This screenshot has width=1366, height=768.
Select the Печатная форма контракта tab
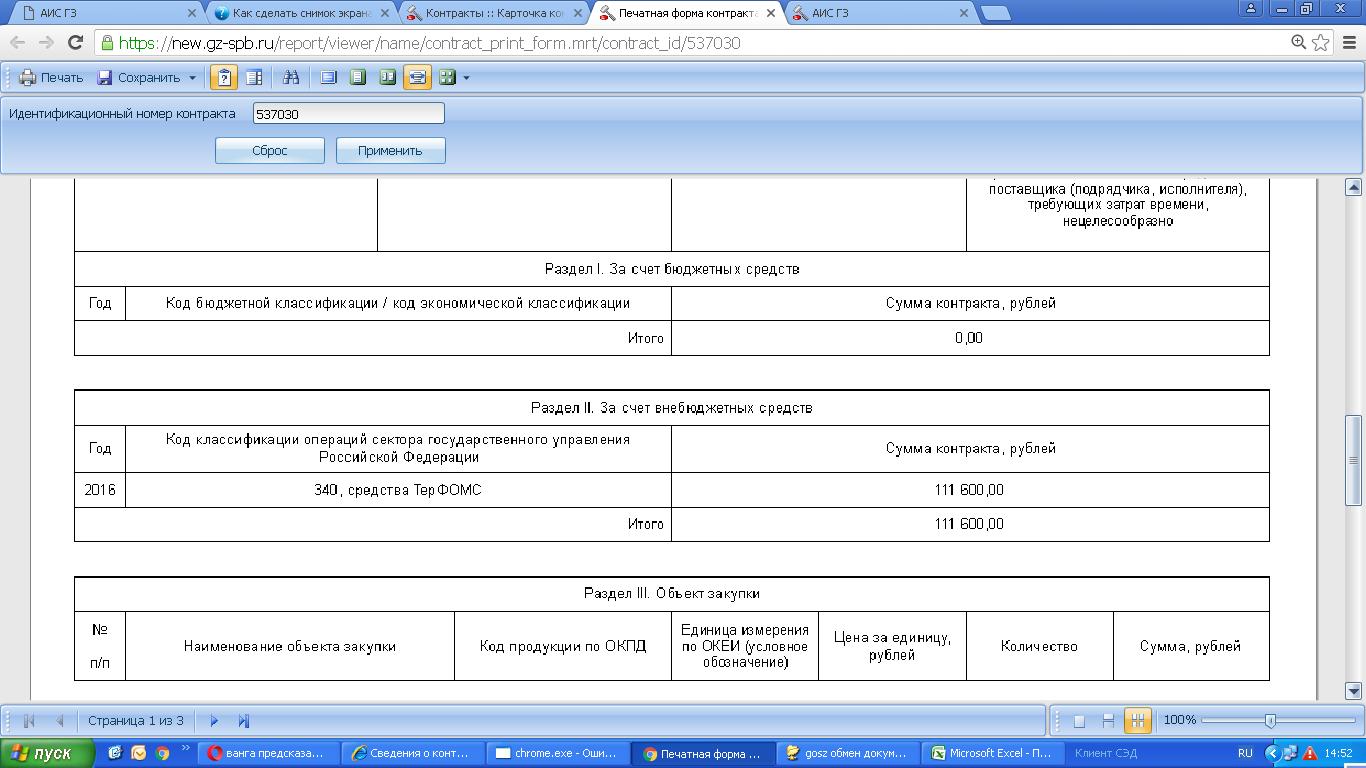tap(687, 13)
